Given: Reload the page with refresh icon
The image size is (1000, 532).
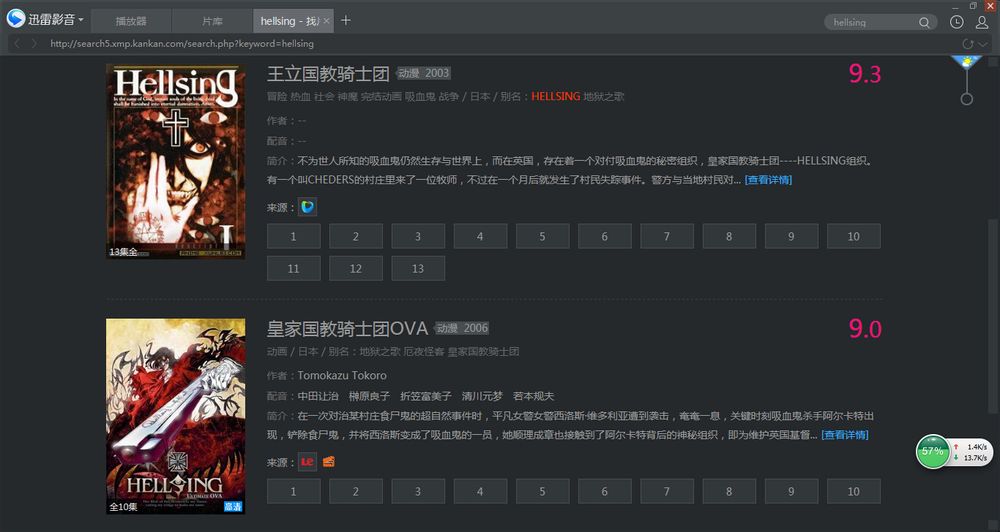Looking at the screenshot, I should coord(967,44).
